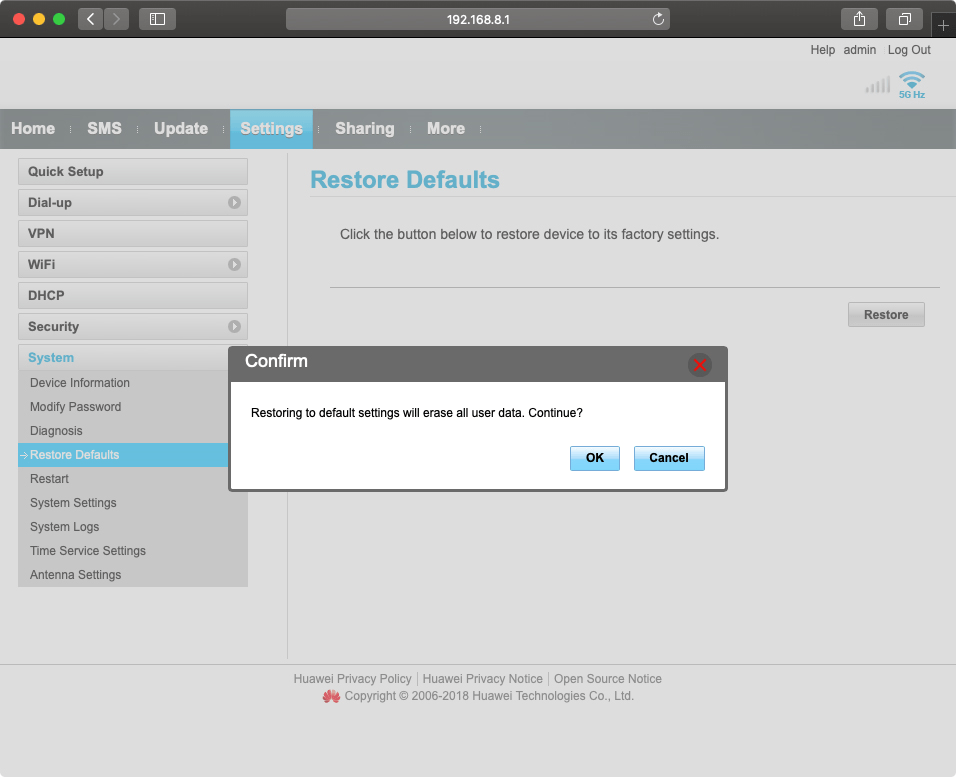Click the signal strength bars icon
This screenshot has height=777, width=956.
875,84
